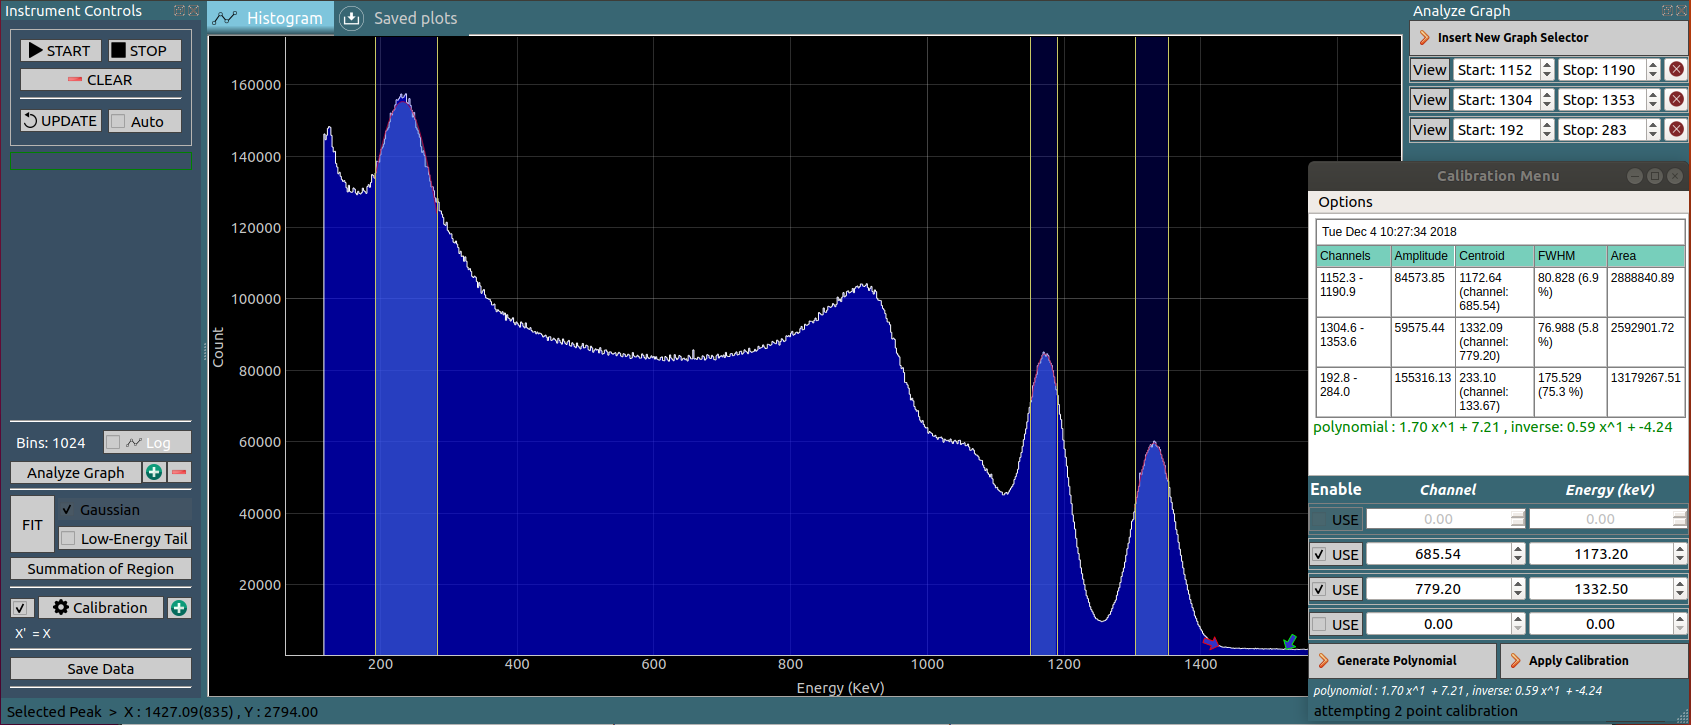Click Insert New Graph Selector

(x=1549, y=38)
